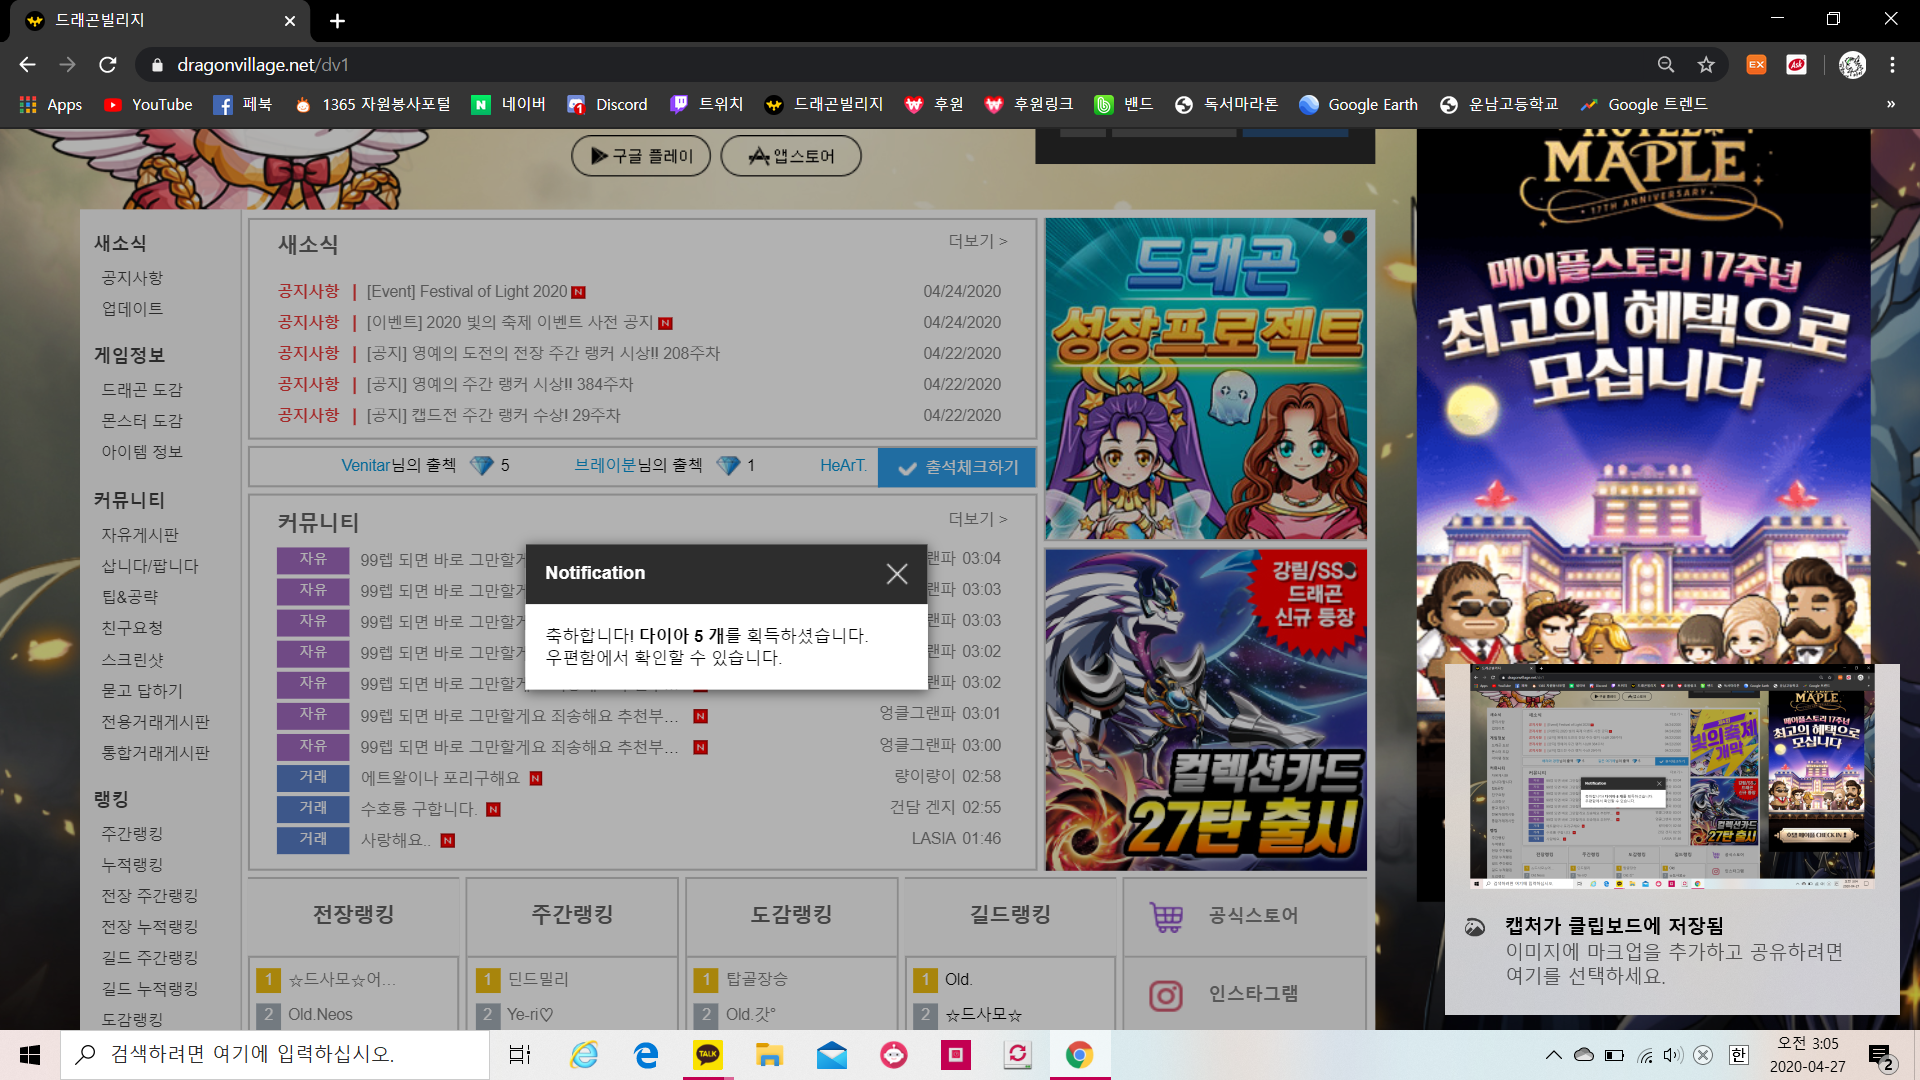Toggle the Korean IME indicator in the tray
Image resolution: width=1920 pixels, height=1080 pixels.
pyautogui.click(x=1738, y=1055)
